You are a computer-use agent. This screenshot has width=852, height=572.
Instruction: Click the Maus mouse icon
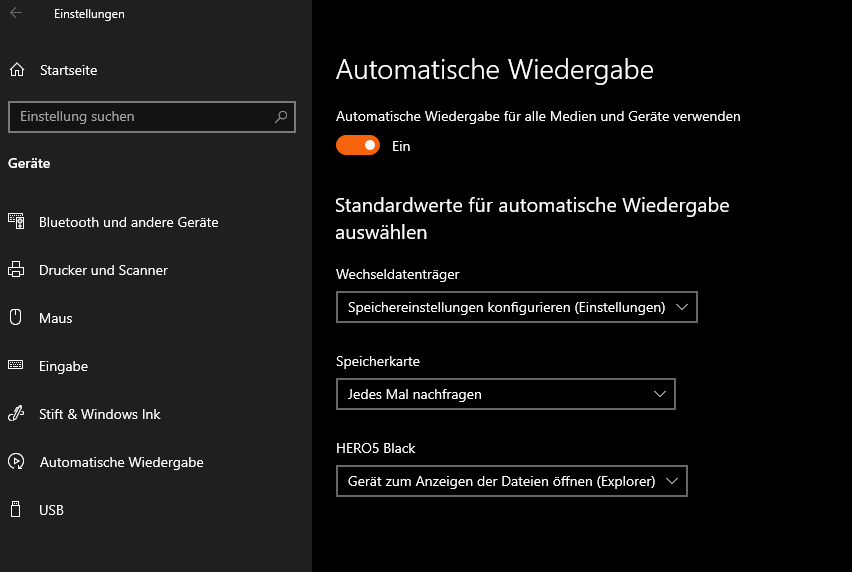point(16,318)
